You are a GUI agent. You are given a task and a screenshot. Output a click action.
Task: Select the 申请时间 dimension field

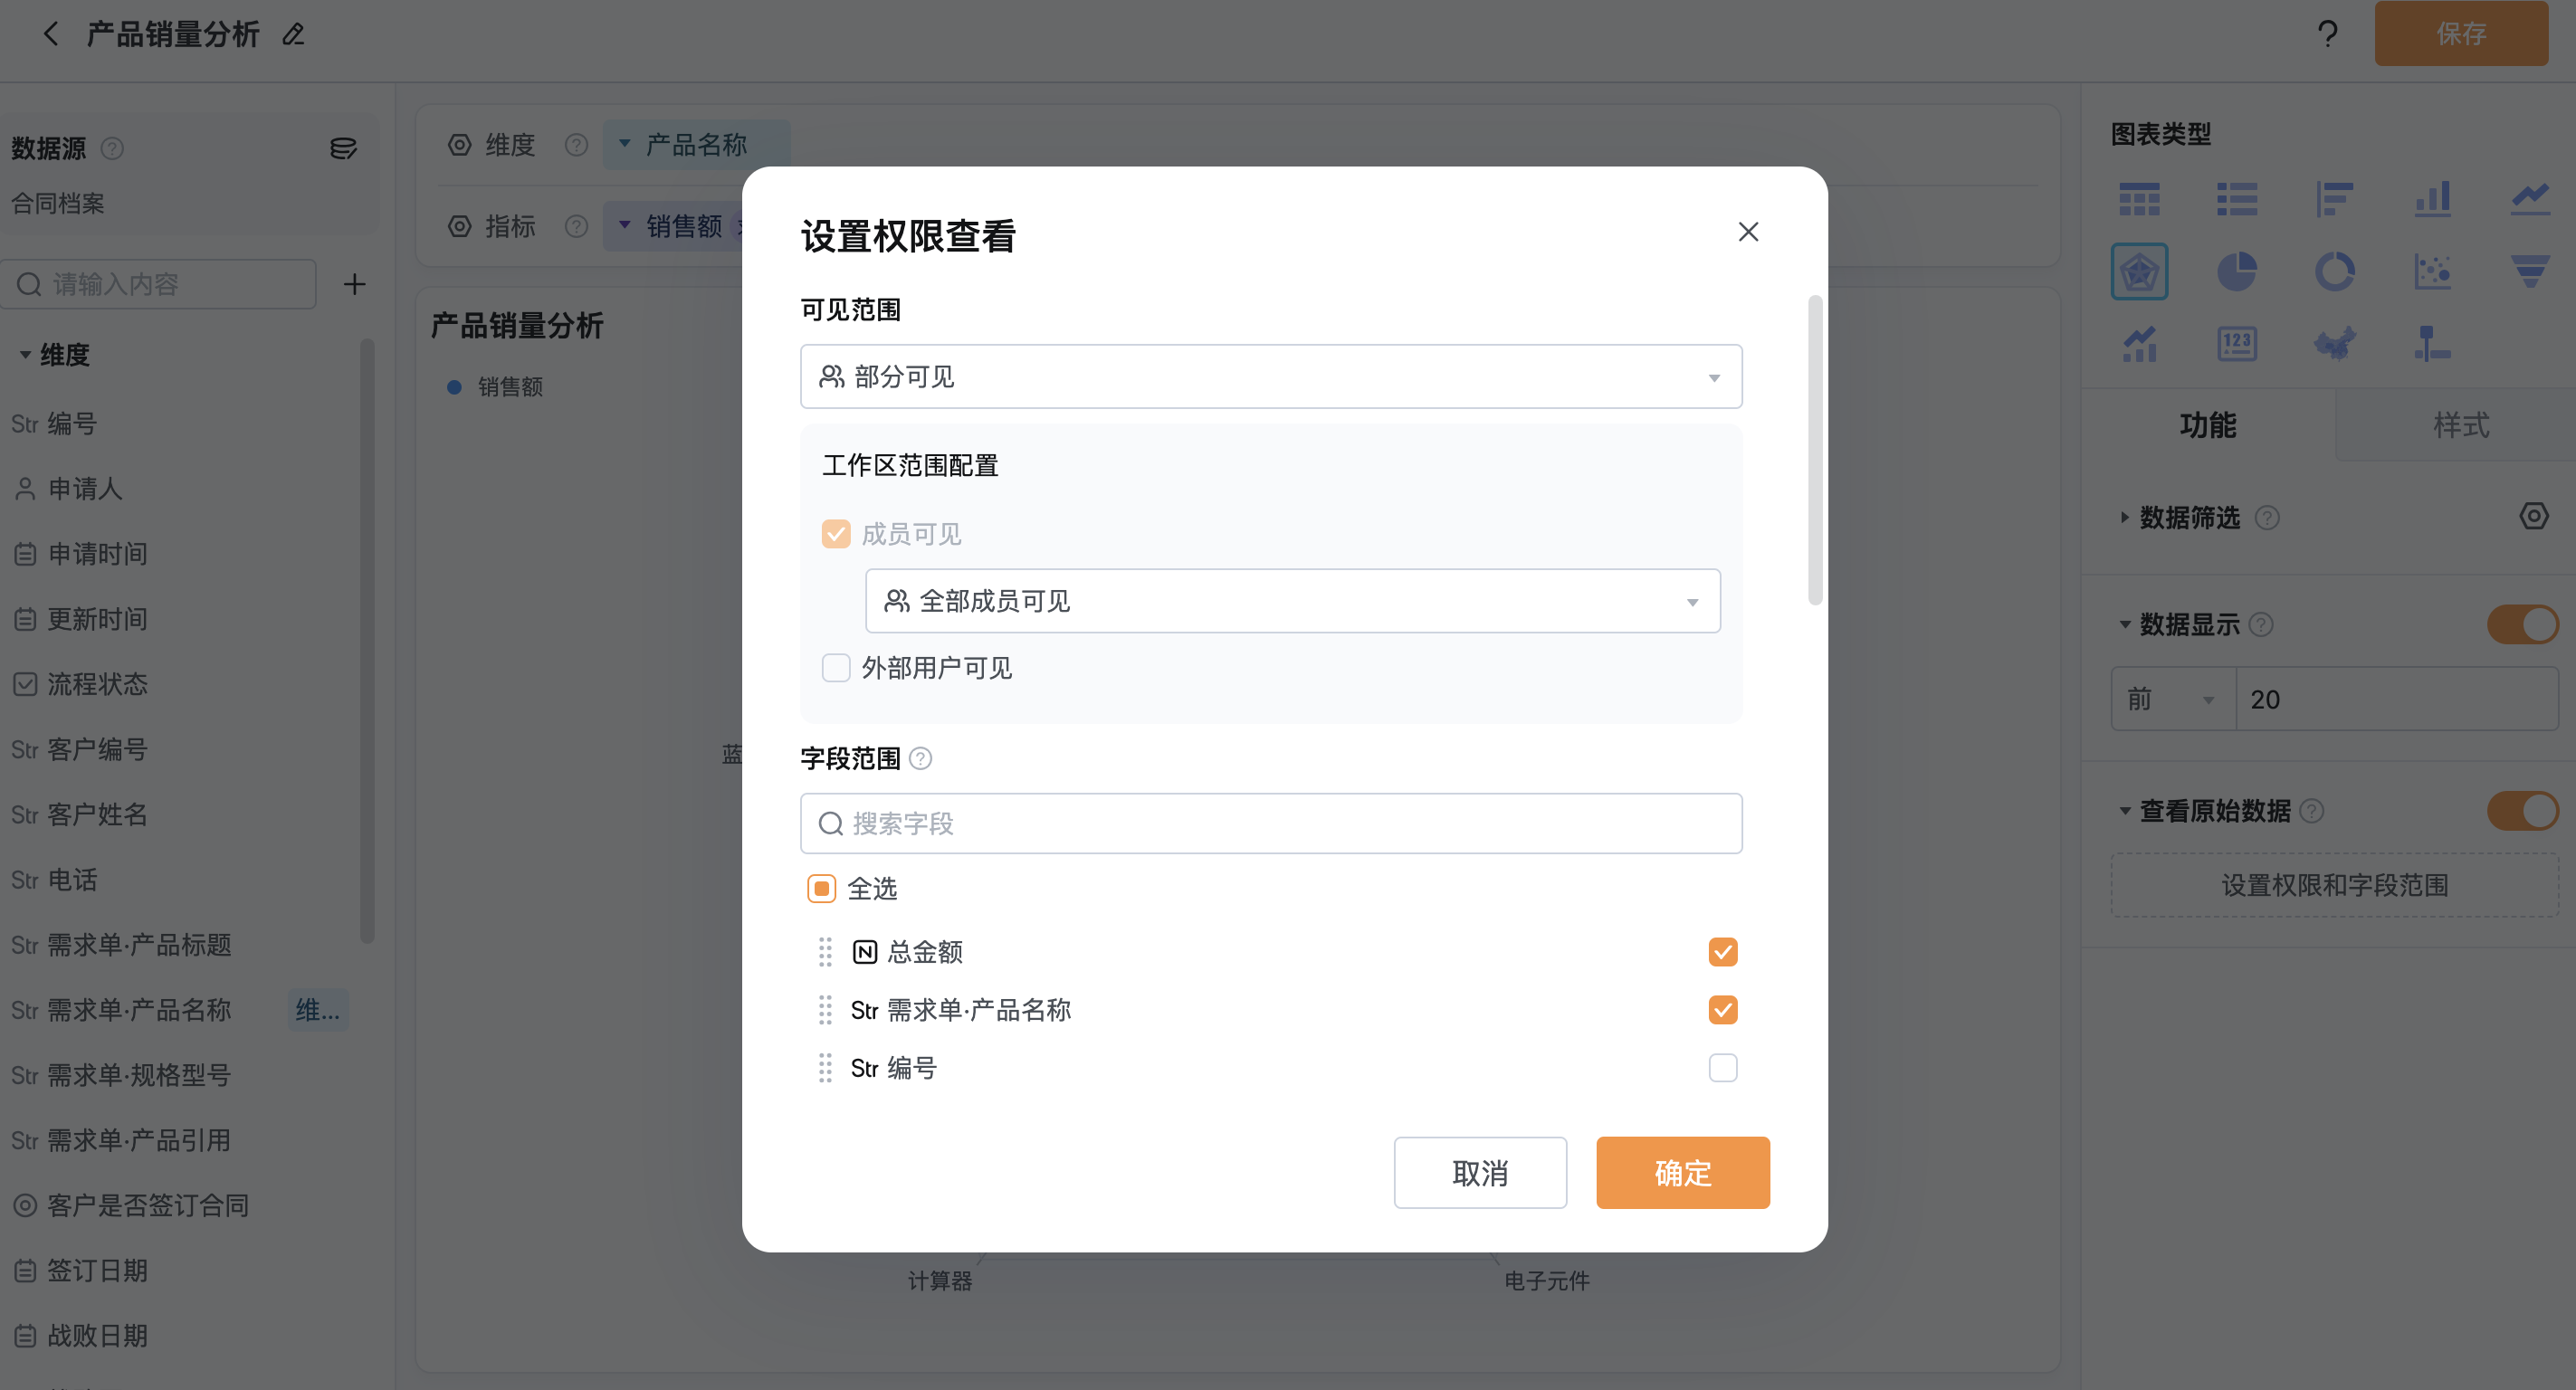point(97,554)
